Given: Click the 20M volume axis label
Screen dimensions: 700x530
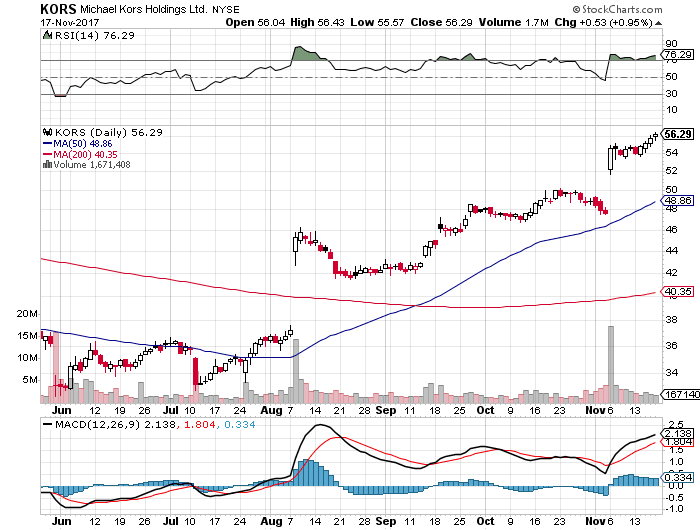Looking at the screenshot, I should click(27, 313).
